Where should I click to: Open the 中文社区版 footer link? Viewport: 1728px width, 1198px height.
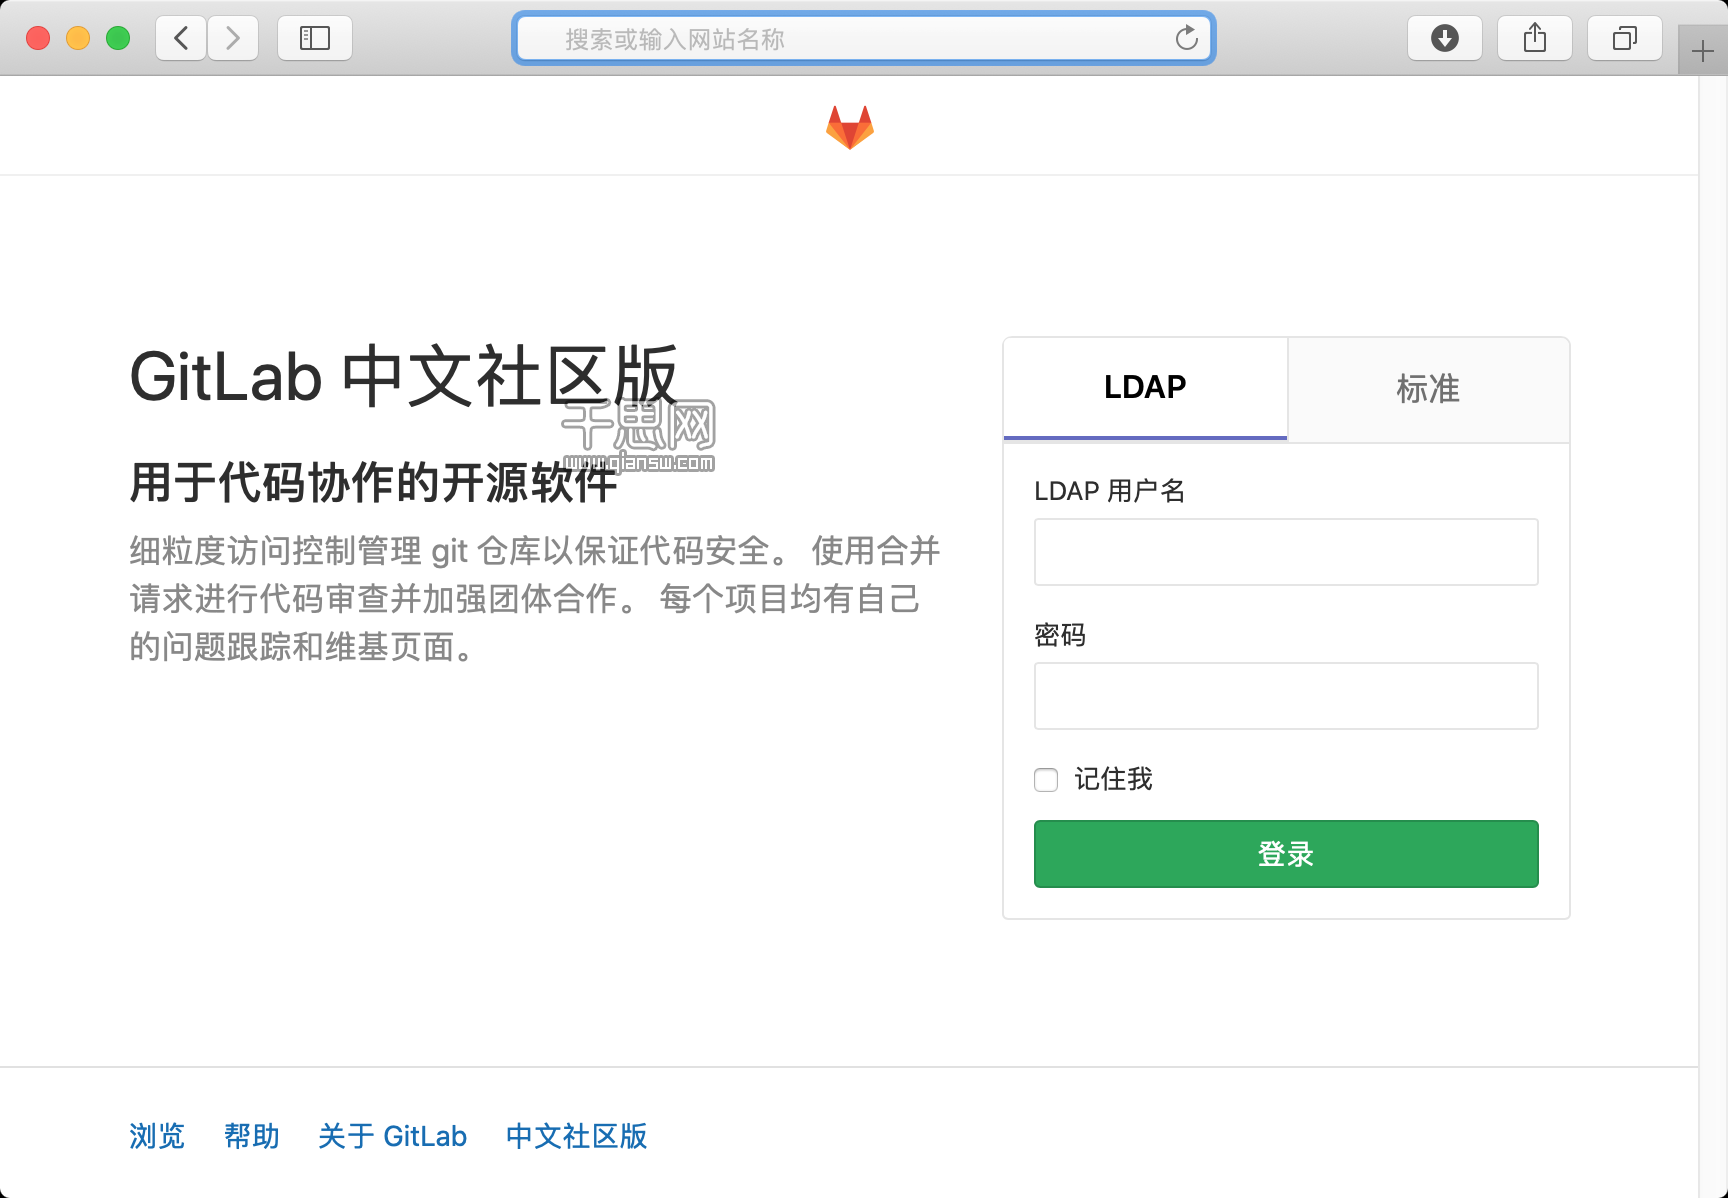tap(577, 1136)
